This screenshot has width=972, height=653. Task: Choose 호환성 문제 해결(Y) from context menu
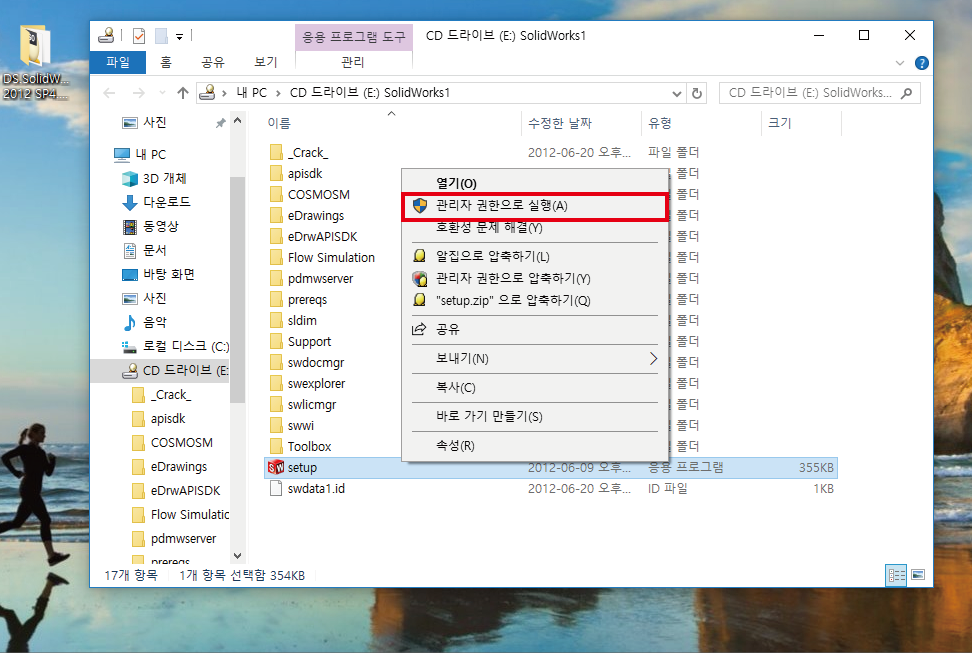(x=536, y=228)
